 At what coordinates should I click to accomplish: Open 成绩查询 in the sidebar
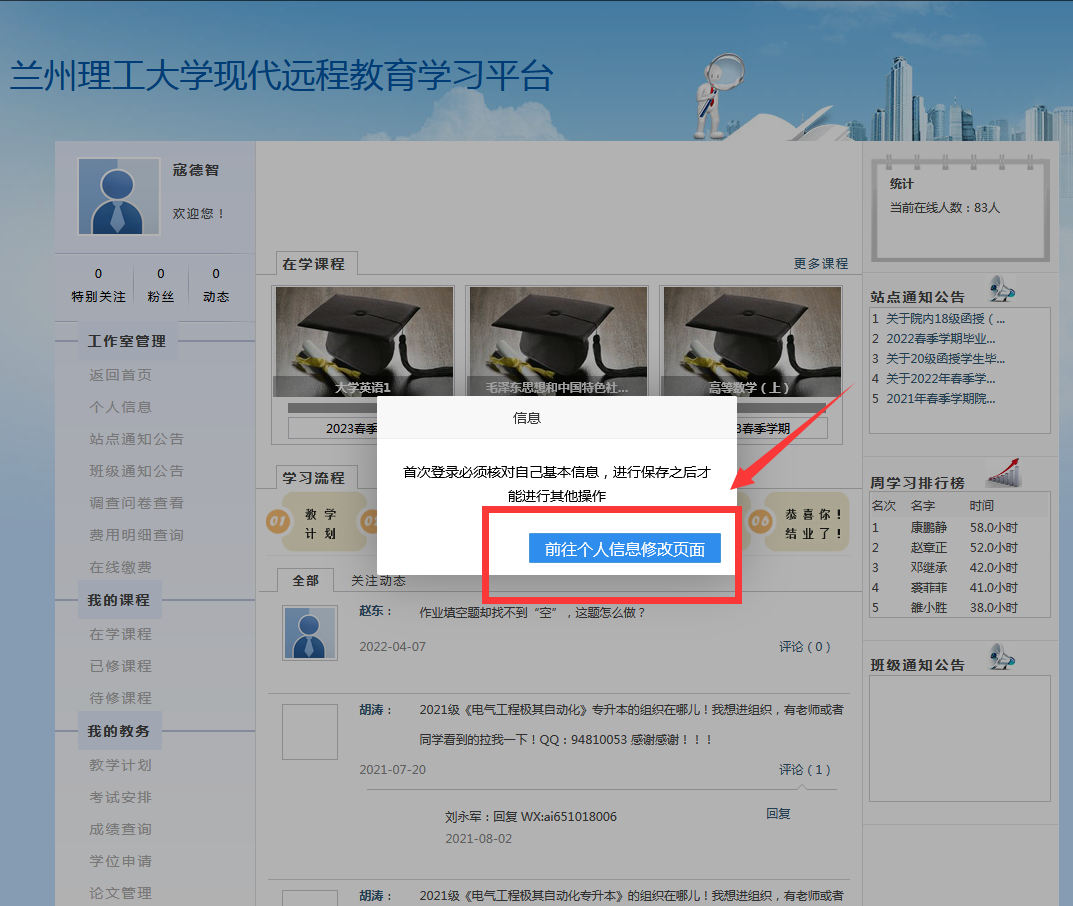[x=120, y=829]
